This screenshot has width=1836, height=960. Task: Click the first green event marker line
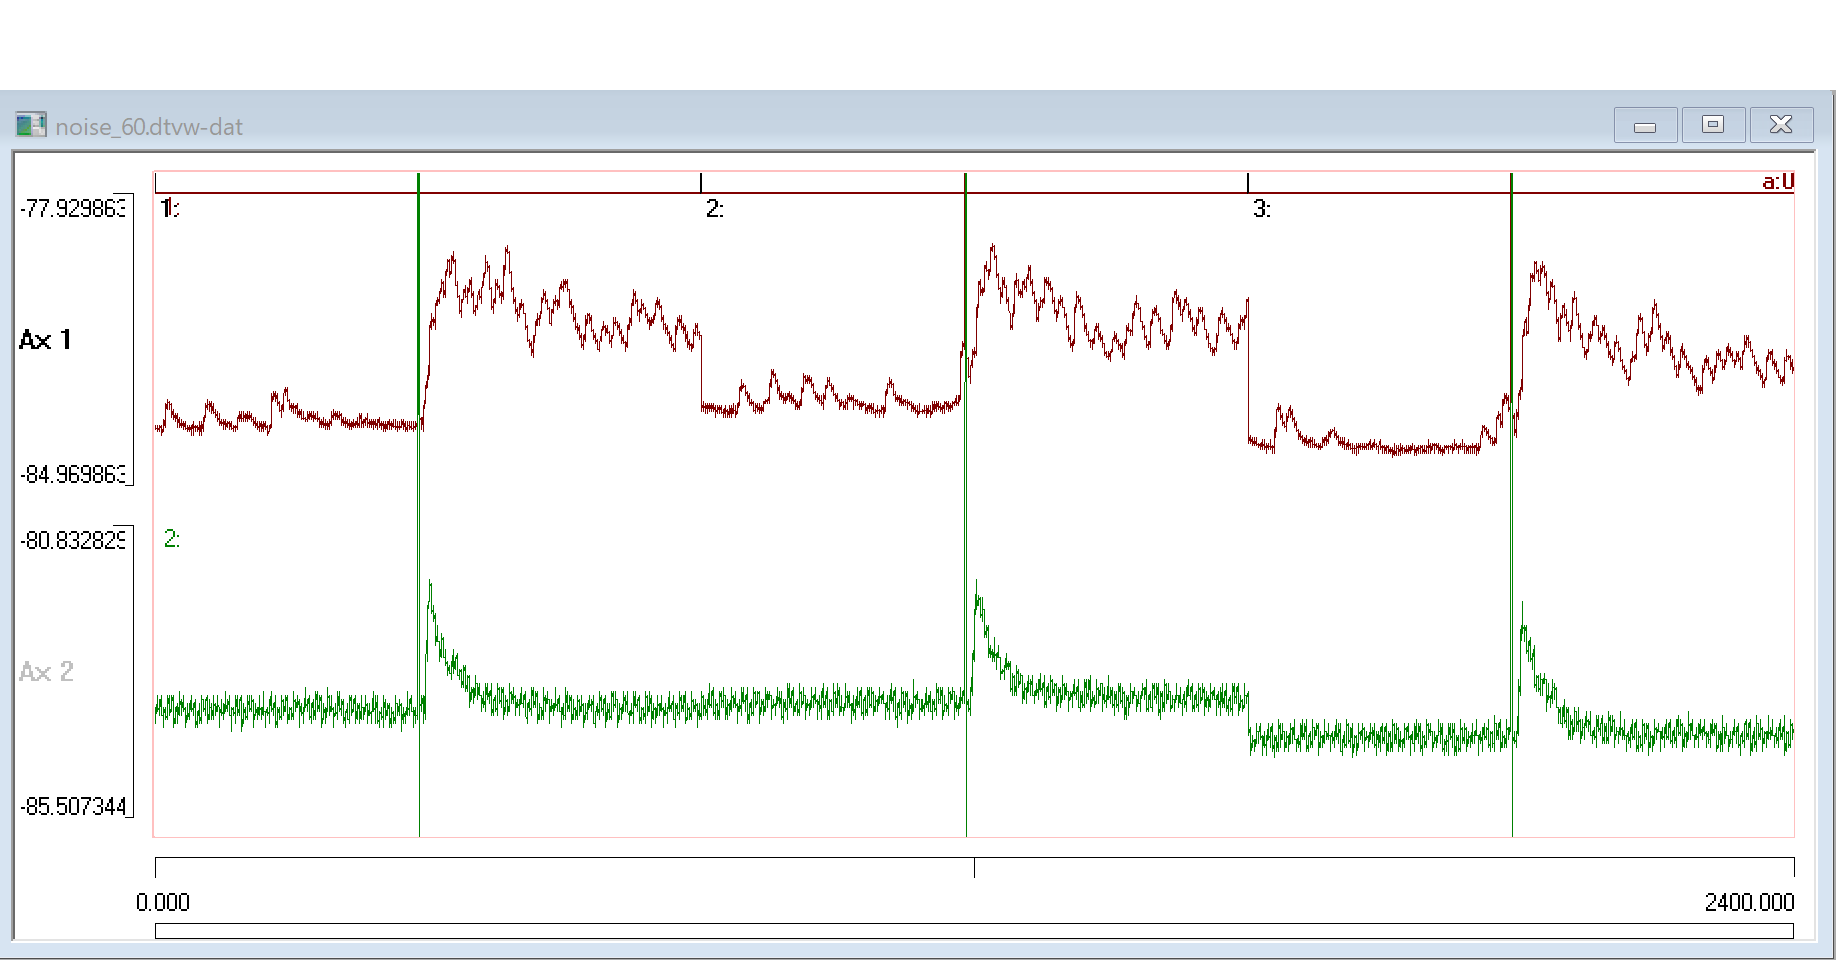point(419,500)
